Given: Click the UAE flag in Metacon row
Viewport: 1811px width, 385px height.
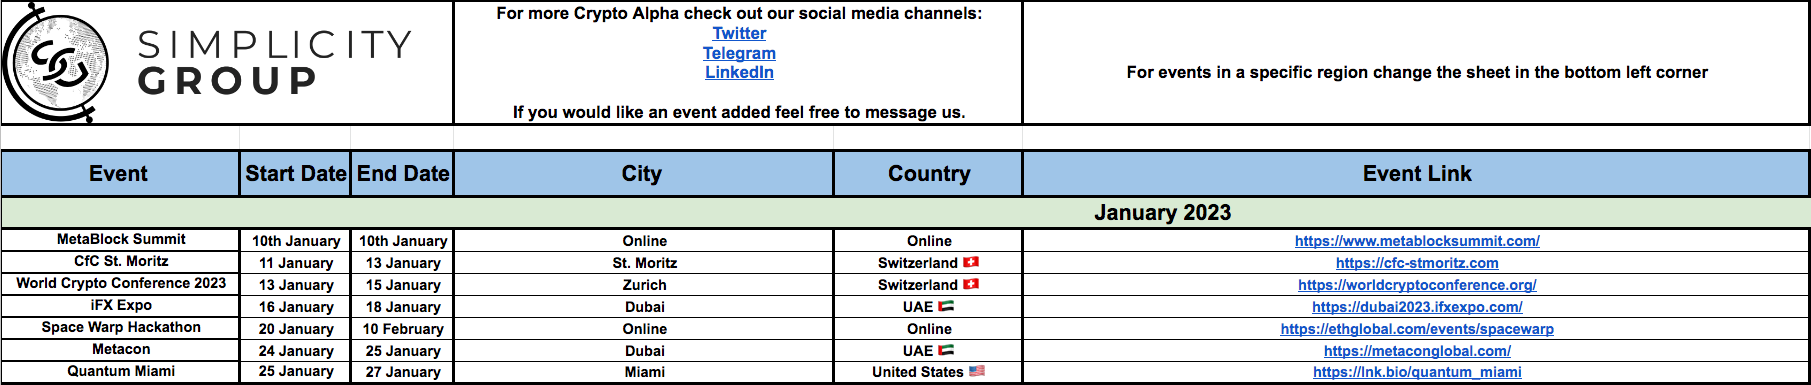Looking at the screenshot, I should click(x=946, y=350).
